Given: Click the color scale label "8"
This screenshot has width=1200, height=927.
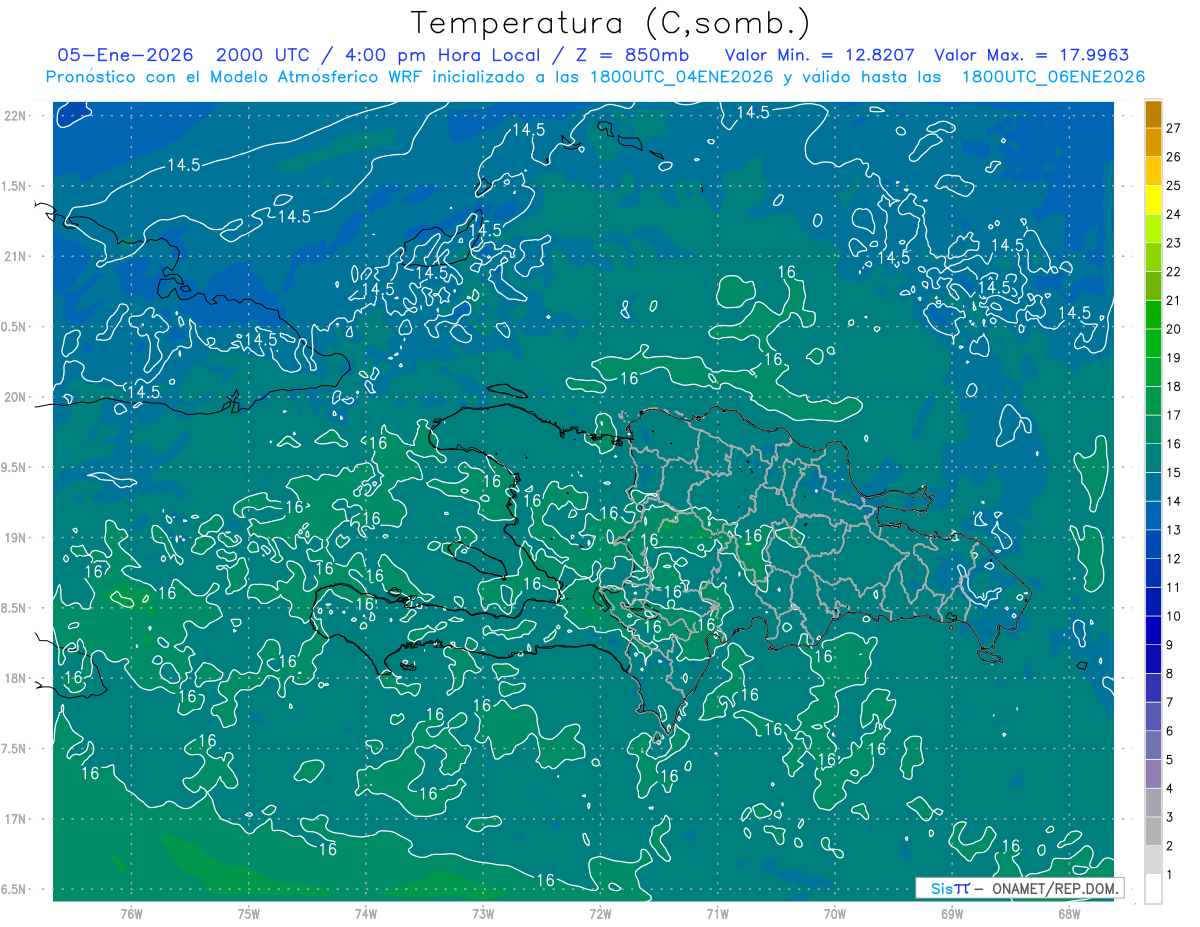Looking at the screenshot, I should click(x=1169, y=673).
